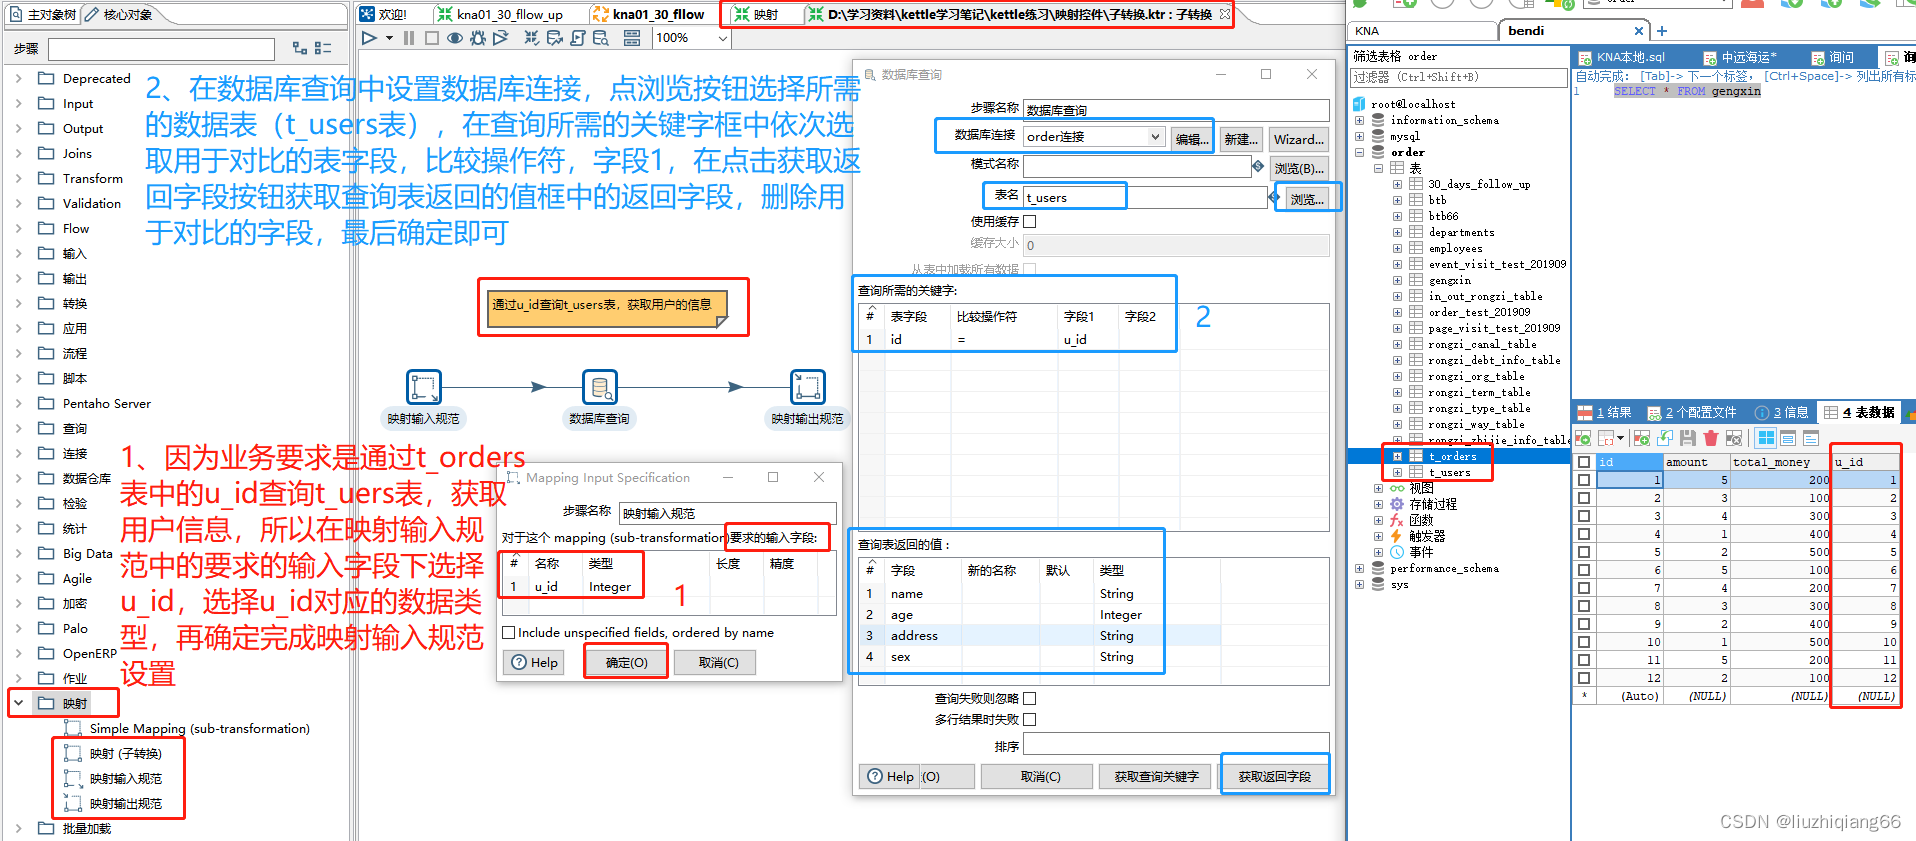Click the 步骤 search field

tap(161, 49)
